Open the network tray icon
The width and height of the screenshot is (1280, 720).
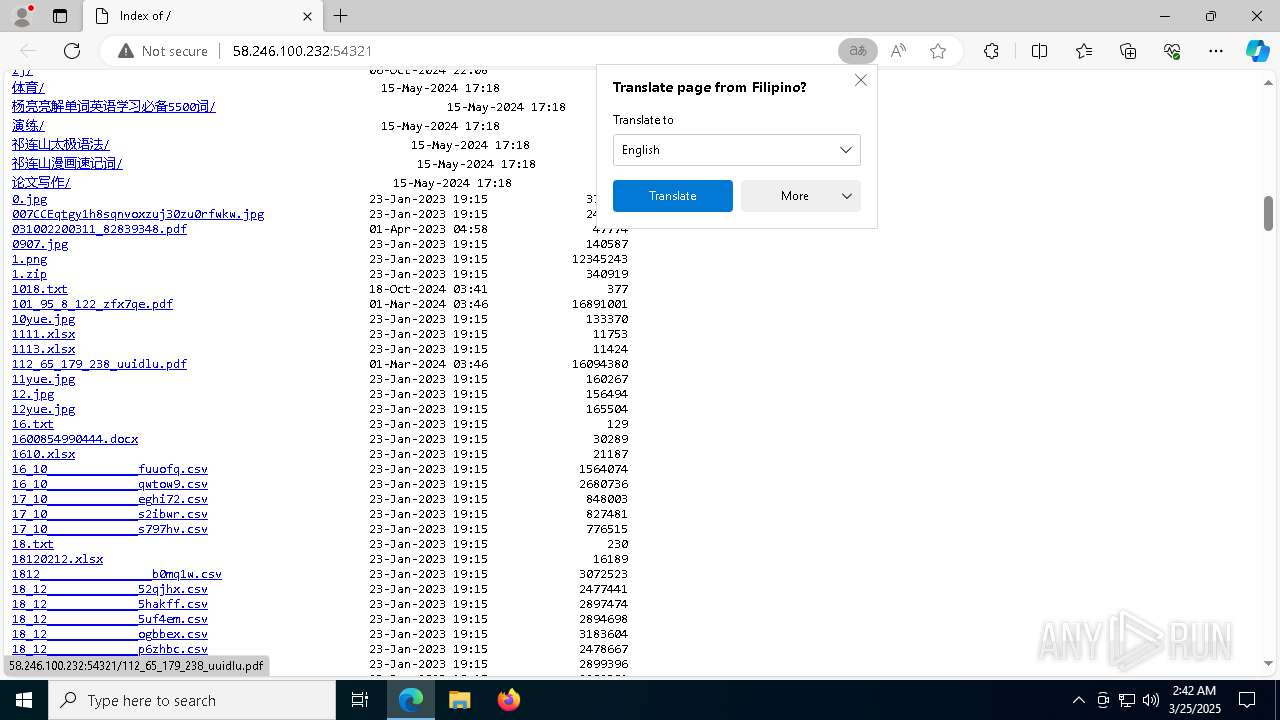point(1126,700)
